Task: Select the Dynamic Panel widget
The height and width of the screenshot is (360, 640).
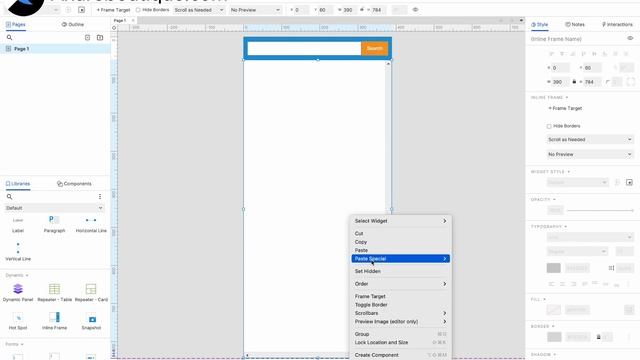Action: [18, 293]
